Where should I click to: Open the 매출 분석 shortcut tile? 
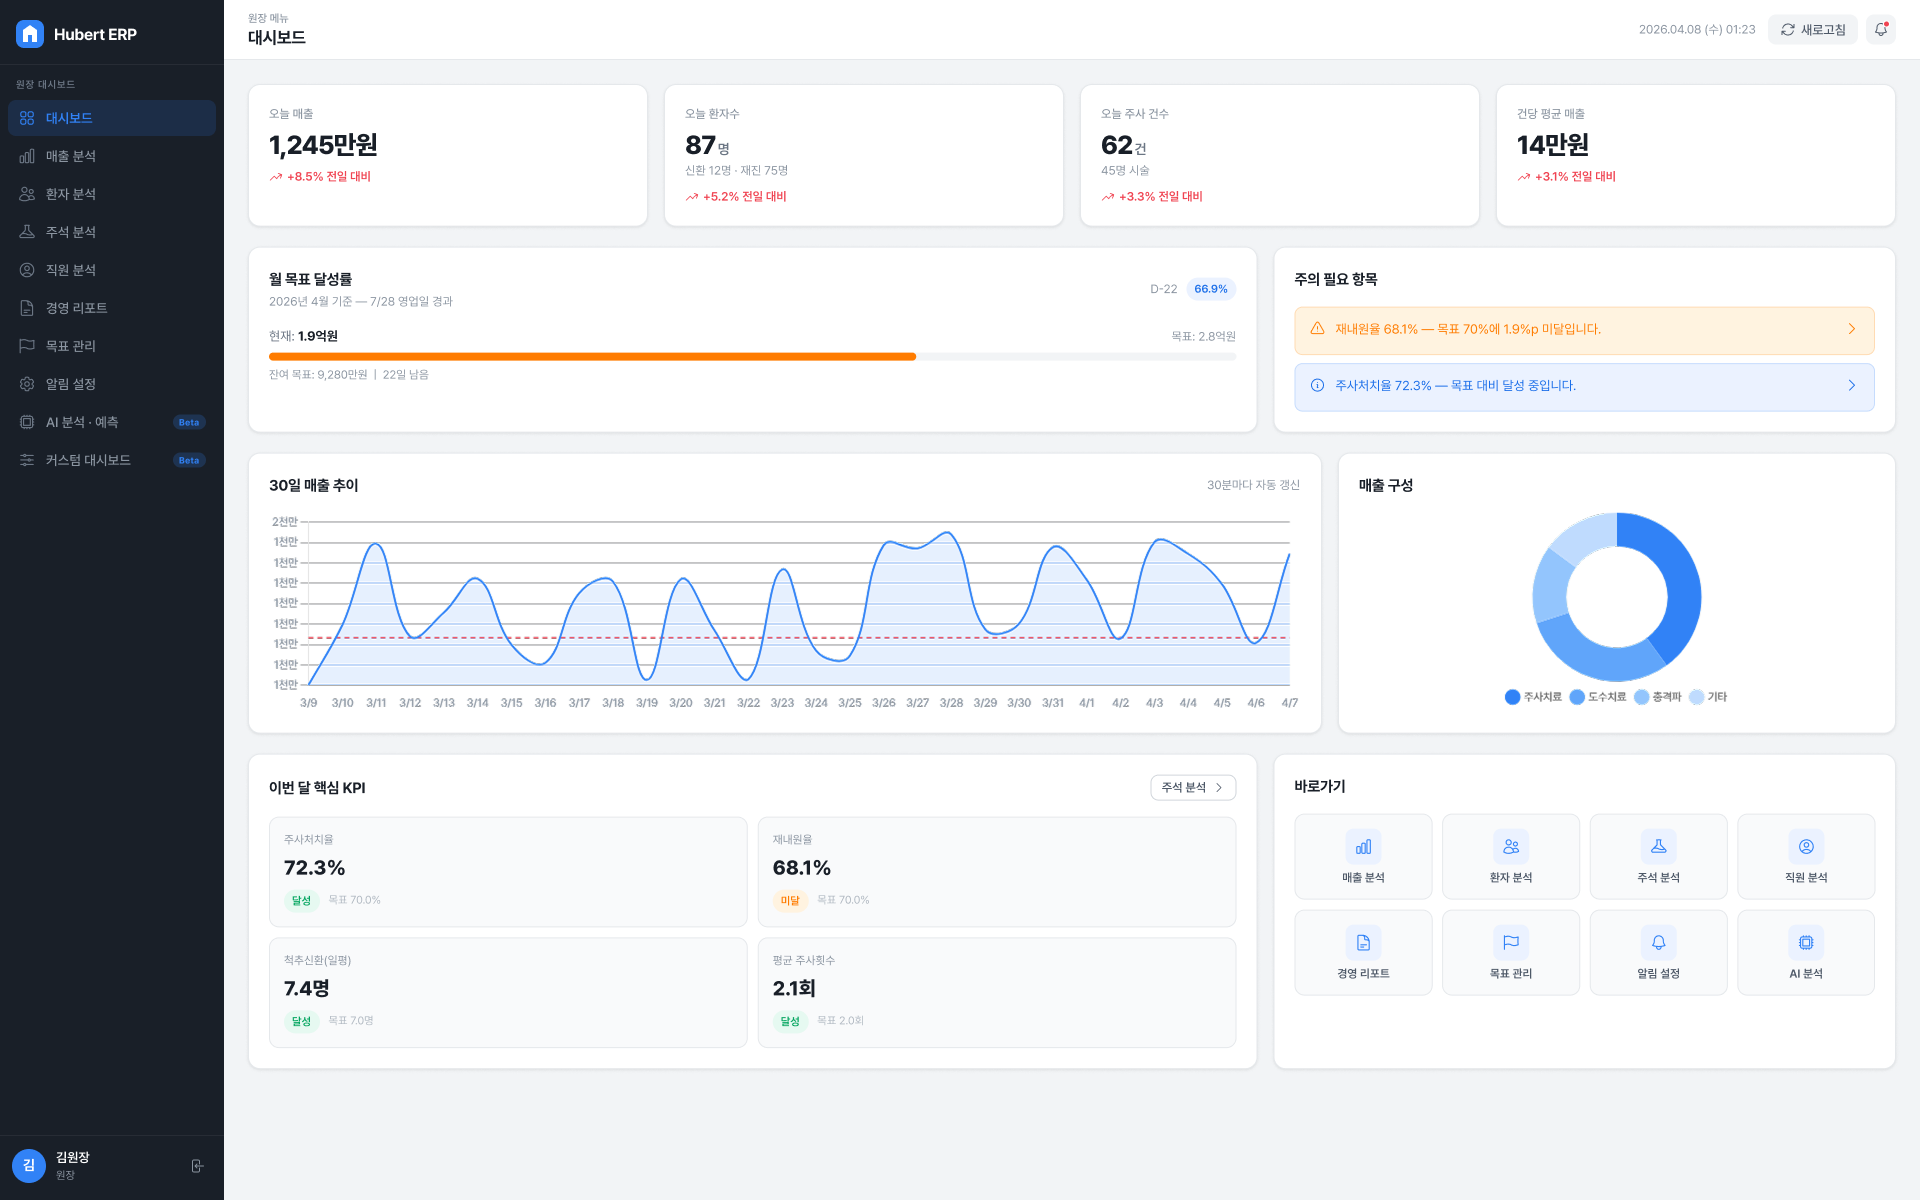point(1363,857)
